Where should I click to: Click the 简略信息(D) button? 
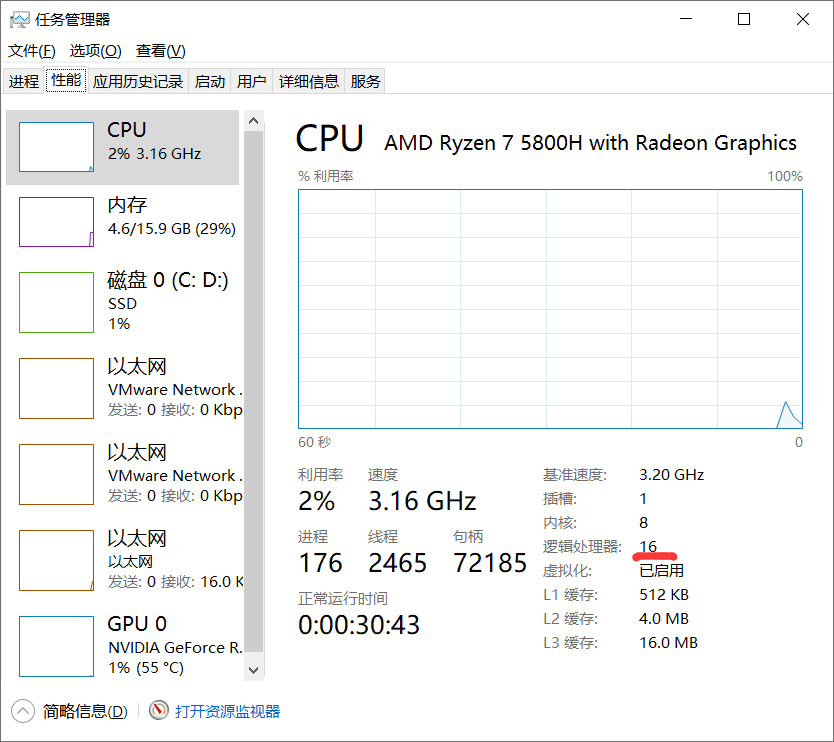point(84,711)
